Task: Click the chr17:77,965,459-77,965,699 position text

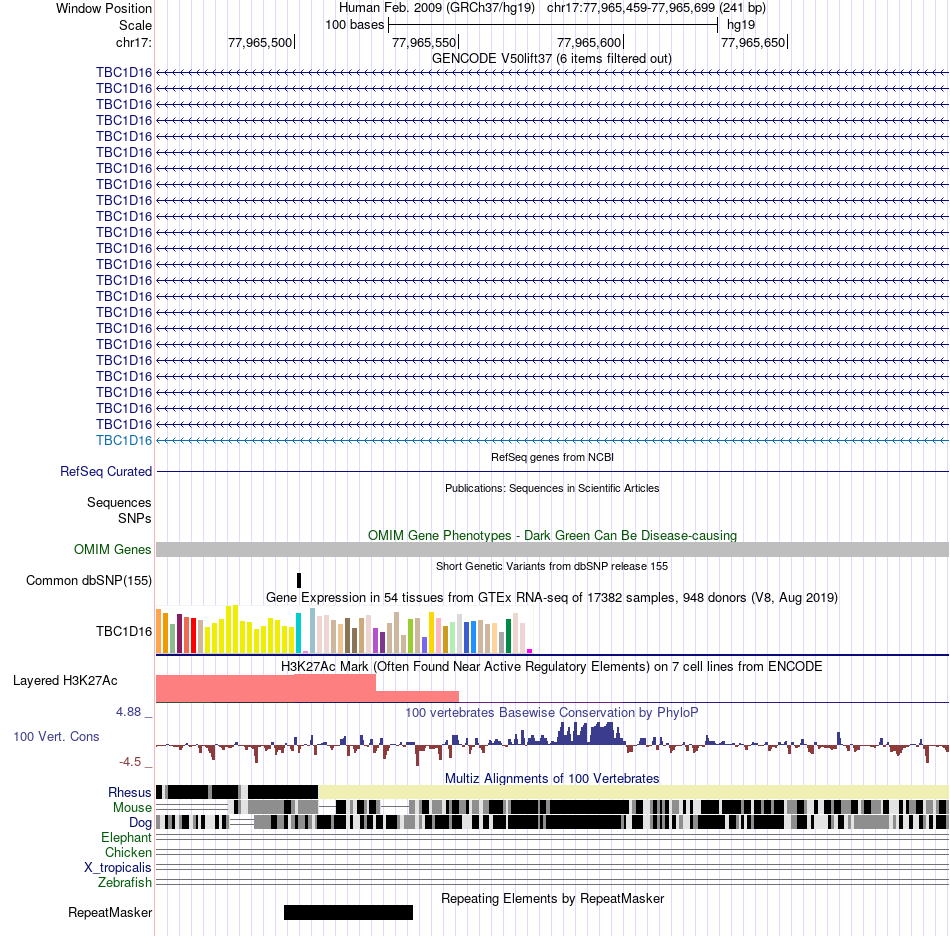Action: pos(631,8)
